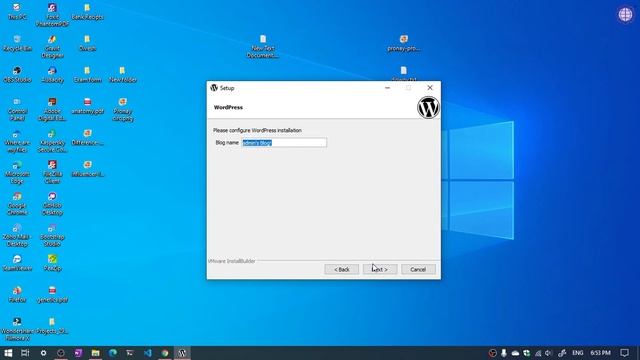Select the genetics.pdf desktop file
Viewport: 640px width, 360px height.
click(52, 294)
